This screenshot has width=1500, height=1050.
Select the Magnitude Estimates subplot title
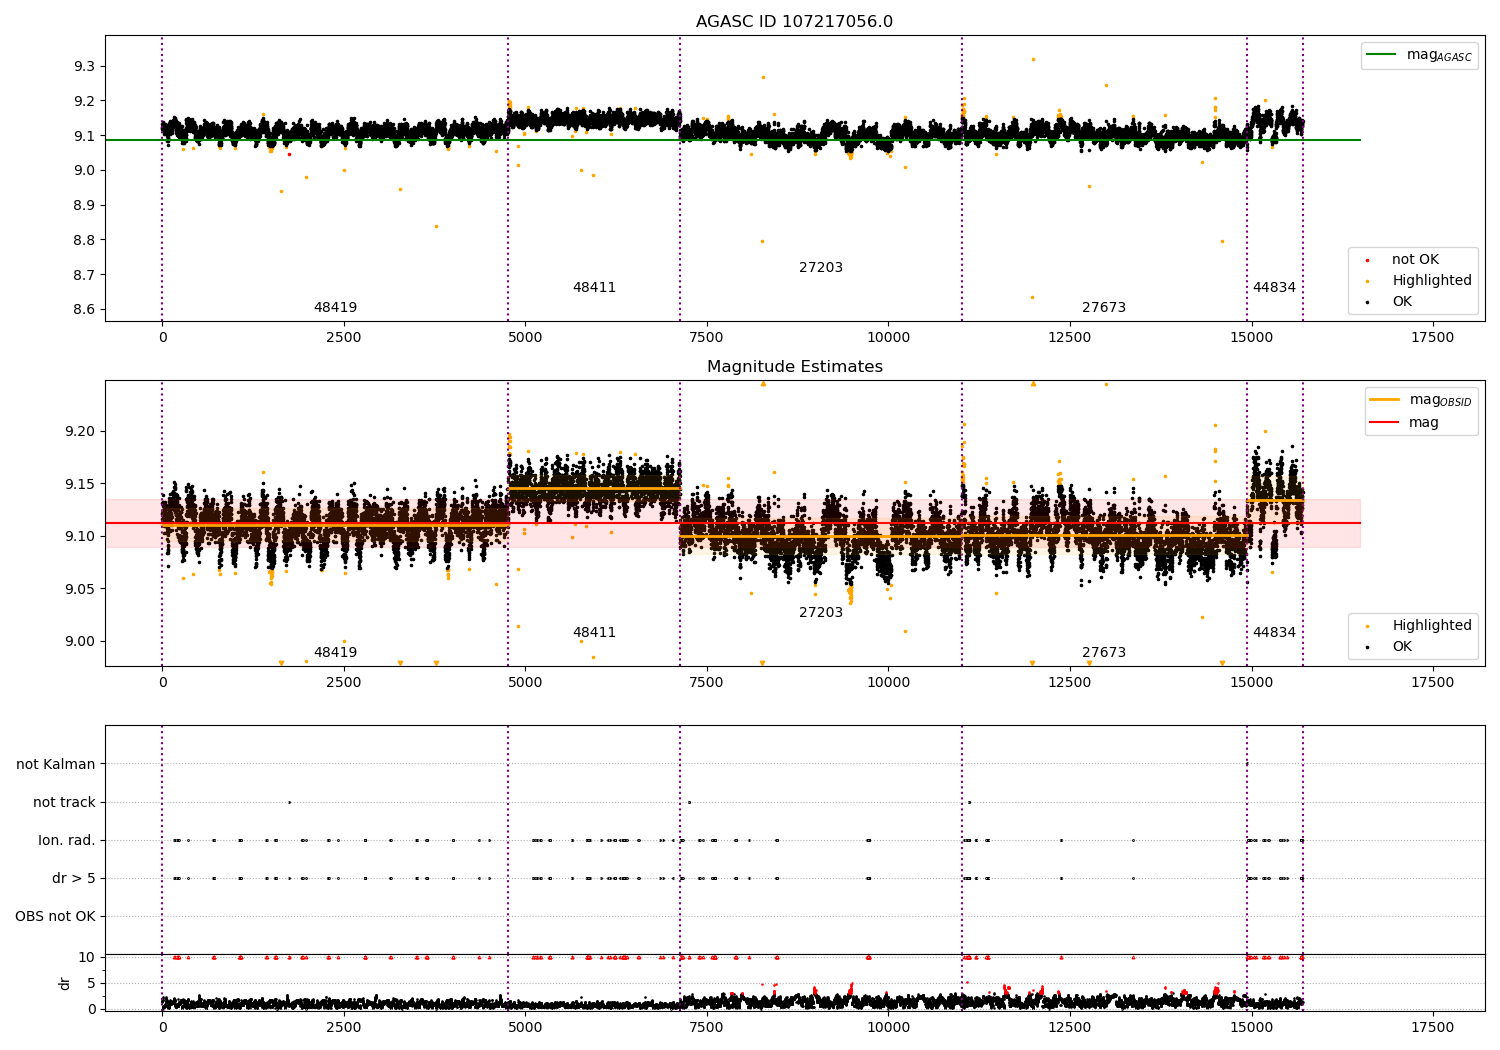click(794, 367)
